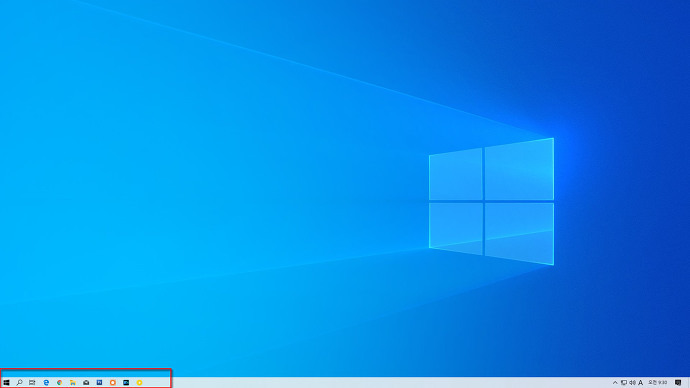Screen dimensions: 690x388
Task: Open the black-and-blue monitor taskbar app
Action: pos(126,383)
